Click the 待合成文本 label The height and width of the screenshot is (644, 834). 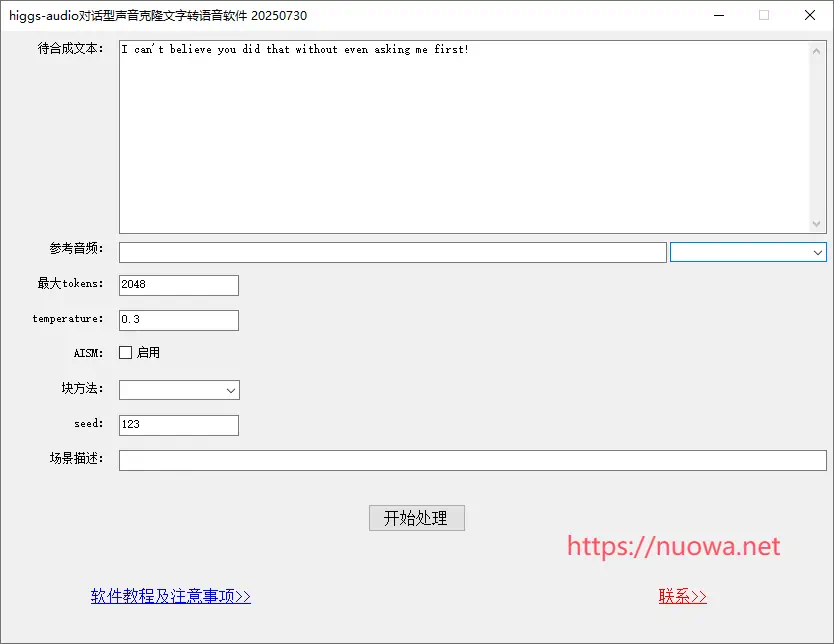[70, 49]
